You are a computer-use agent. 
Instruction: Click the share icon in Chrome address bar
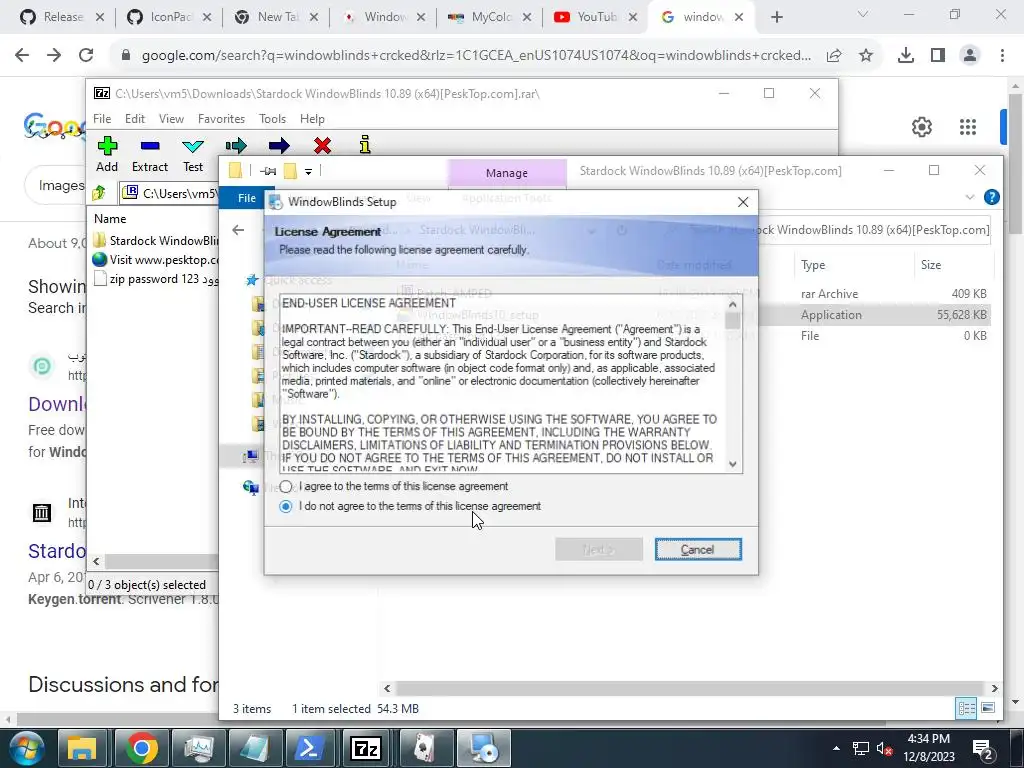(834, 56)
